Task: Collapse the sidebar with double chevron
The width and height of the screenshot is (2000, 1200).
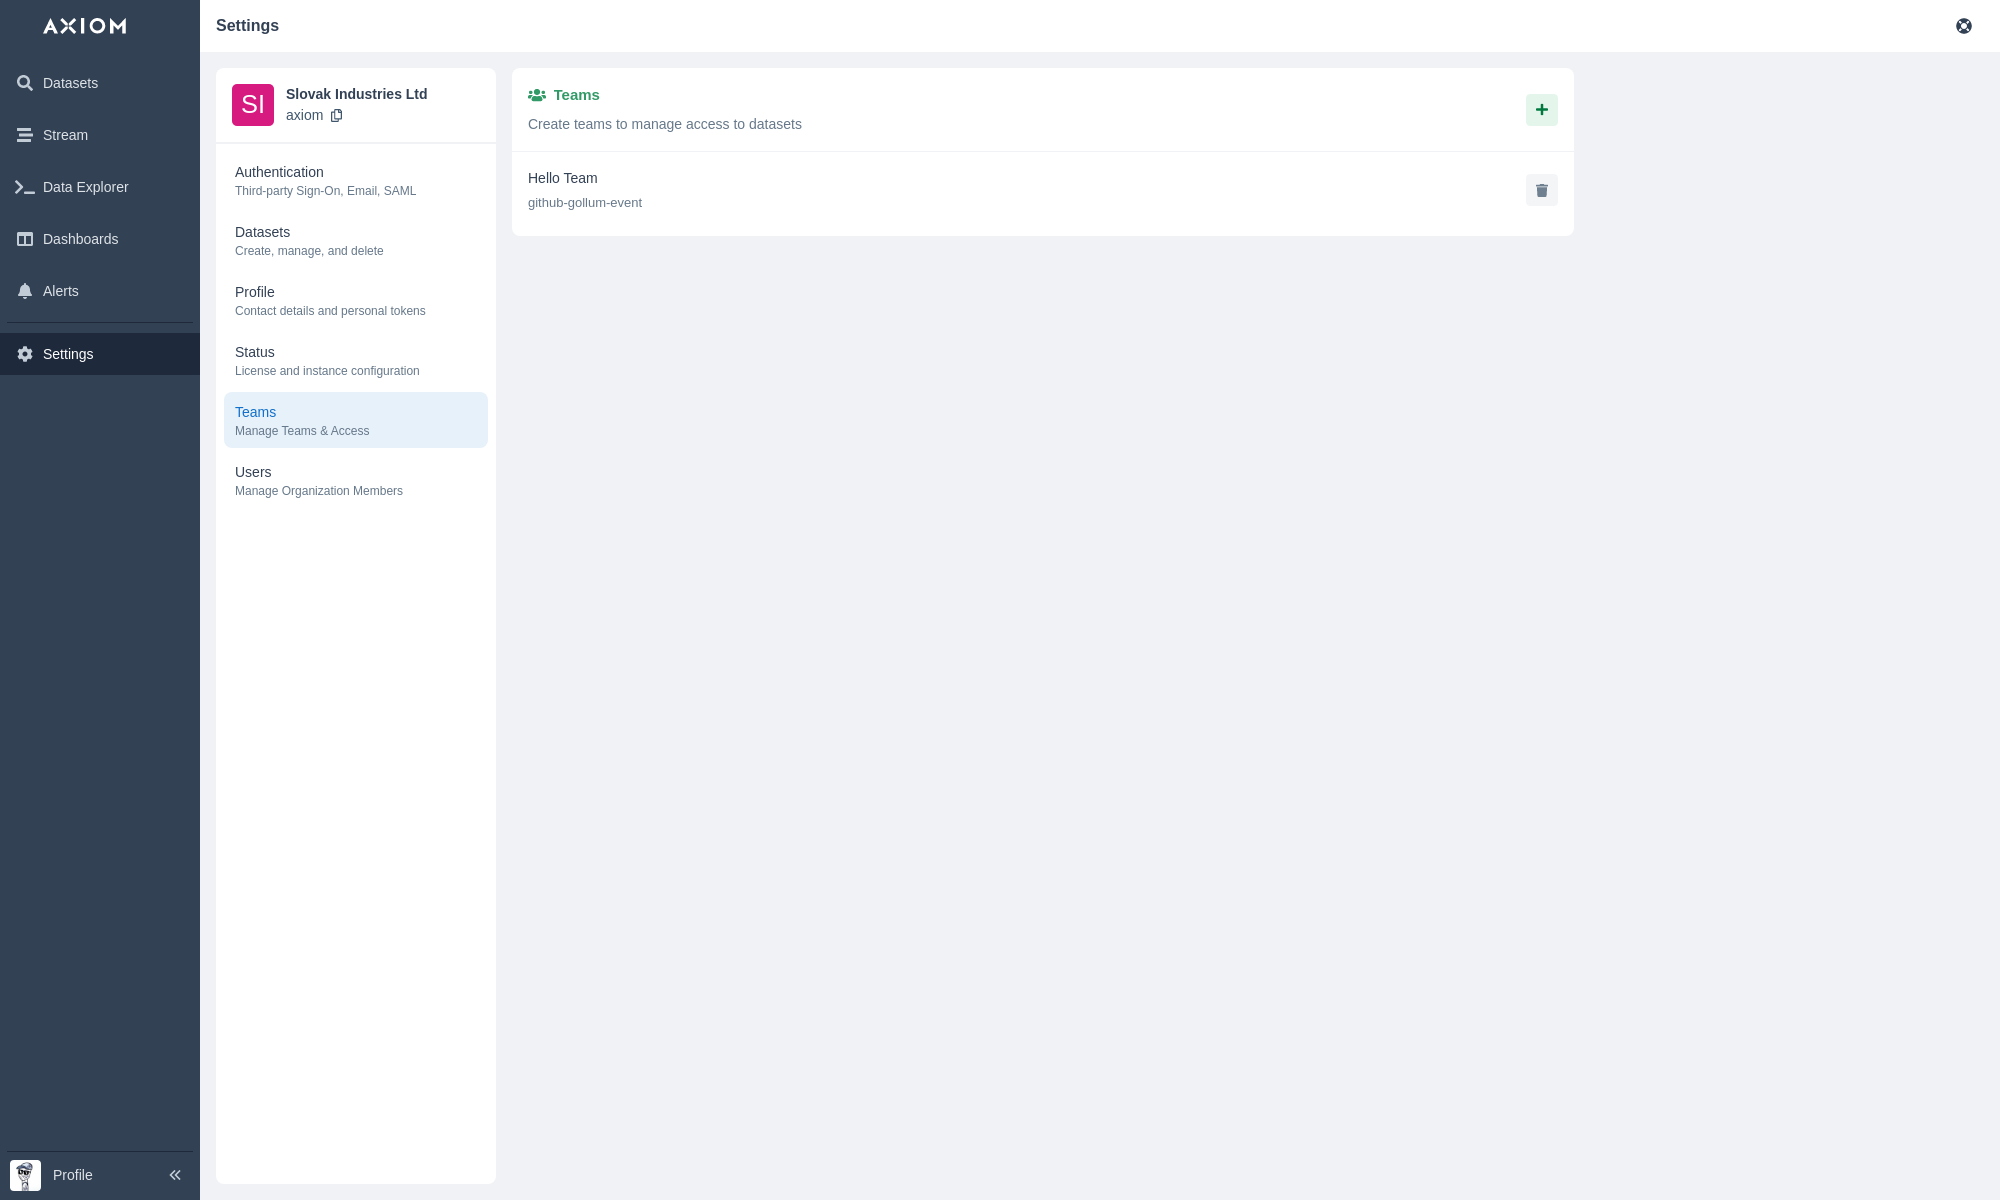Action: (x=175, y=1175)
